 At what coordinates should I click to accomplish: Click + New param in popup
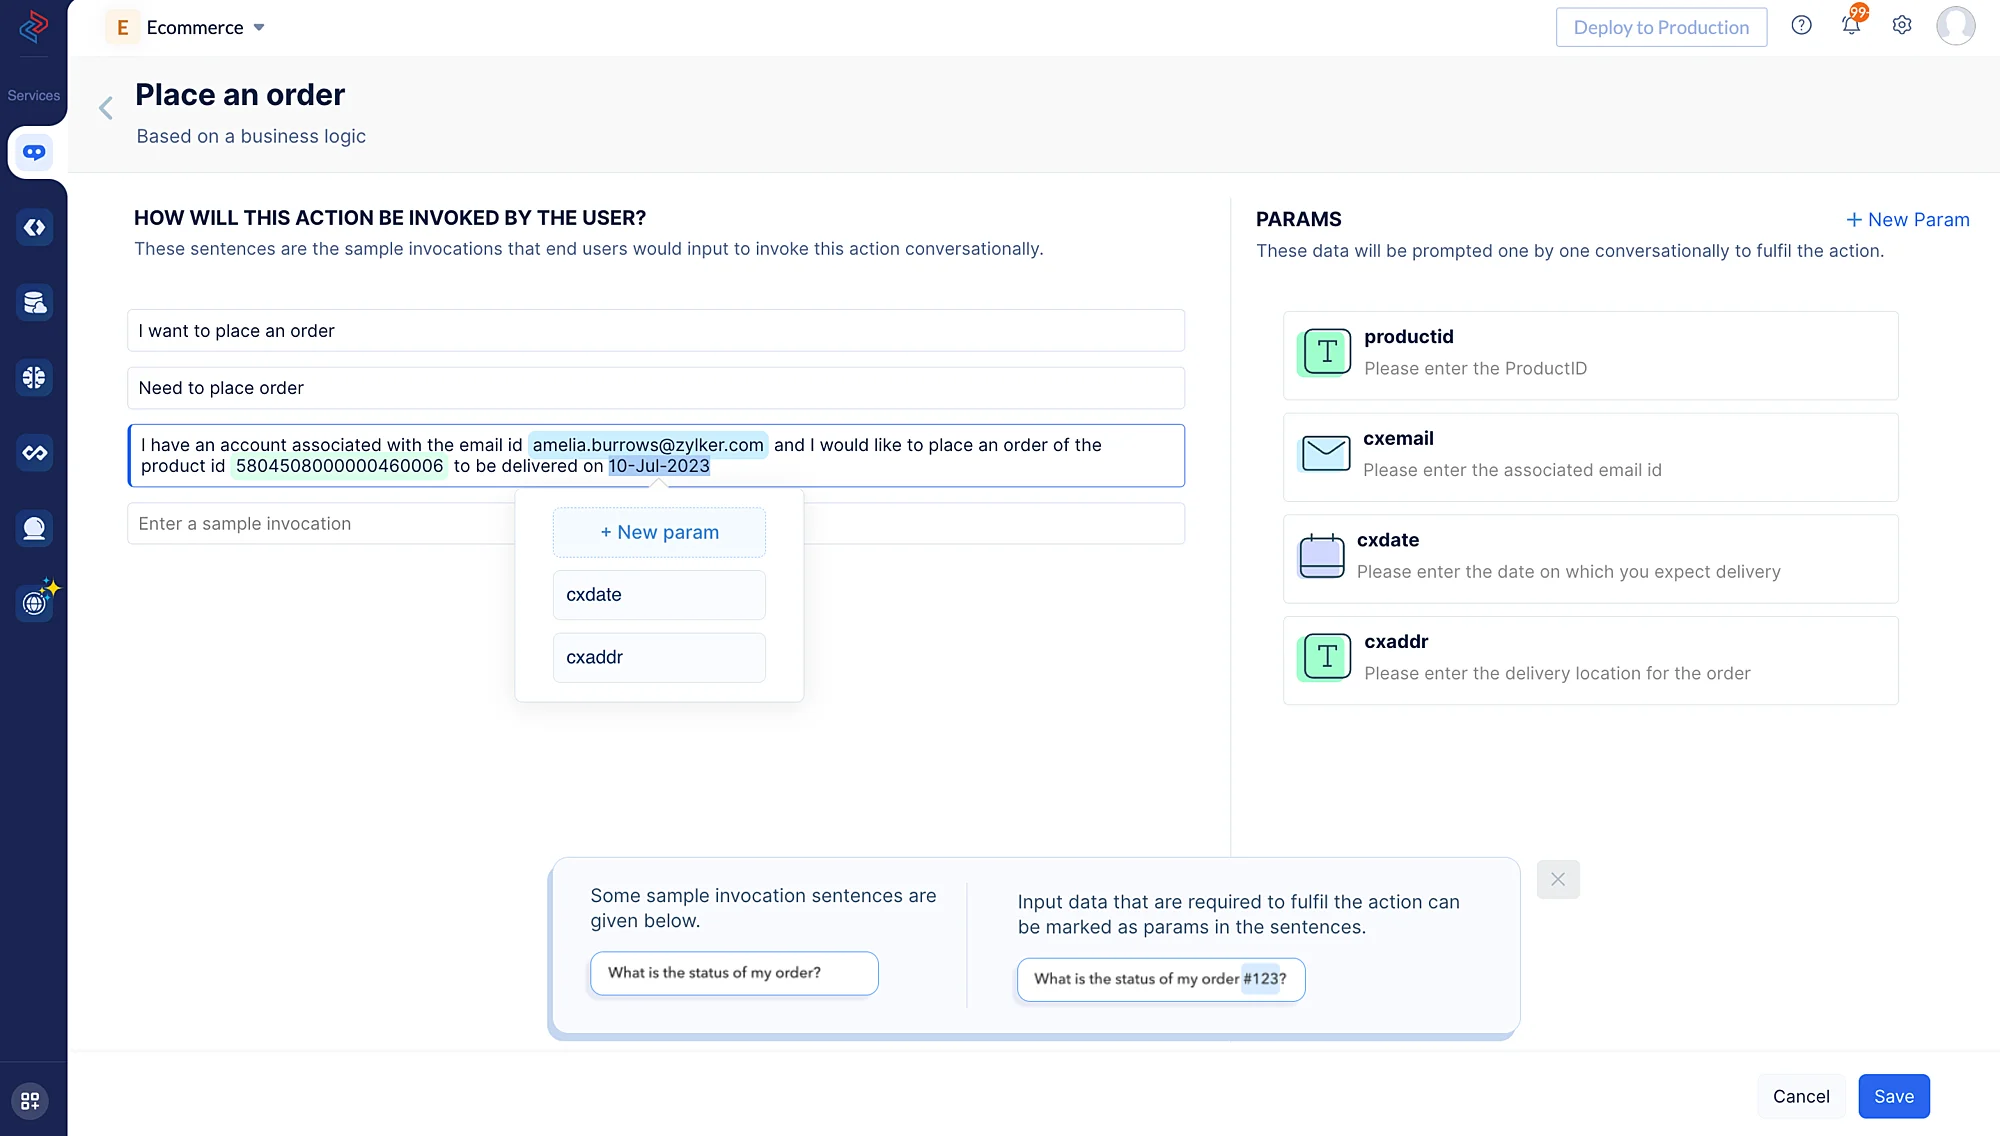(x=659, y=533)
